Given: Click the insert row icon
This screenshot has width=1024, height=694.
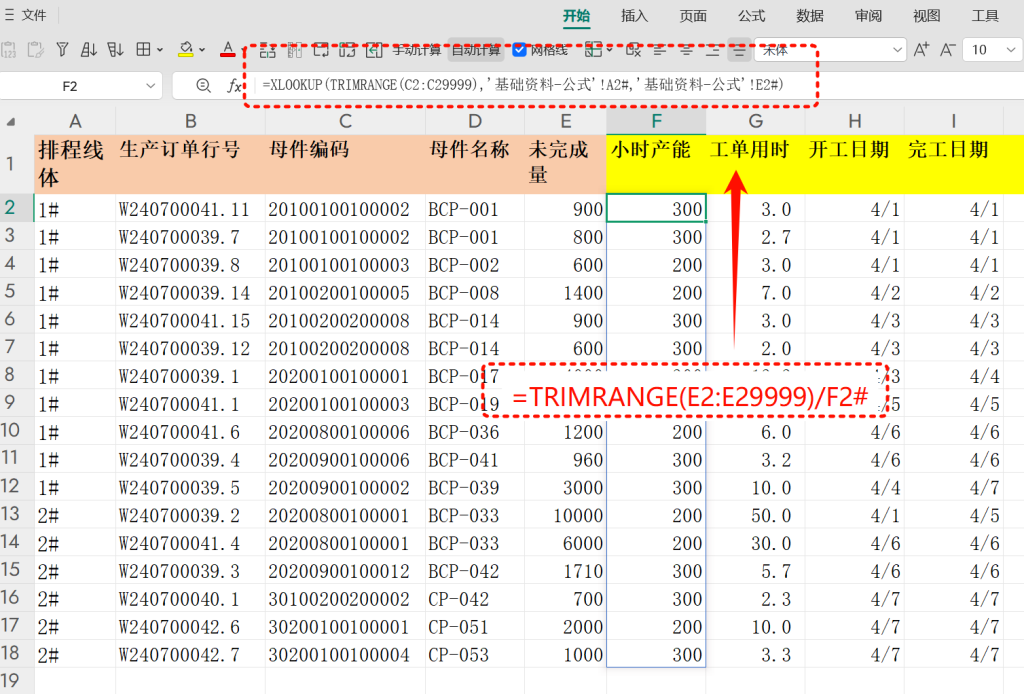Looking at the screenshot, I should pos(267,50).
